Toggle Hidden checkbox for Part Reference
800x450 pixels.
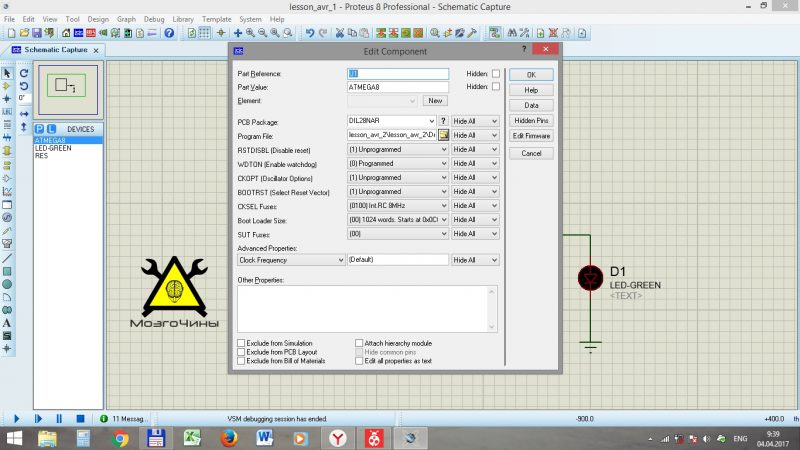pos(496,73)
